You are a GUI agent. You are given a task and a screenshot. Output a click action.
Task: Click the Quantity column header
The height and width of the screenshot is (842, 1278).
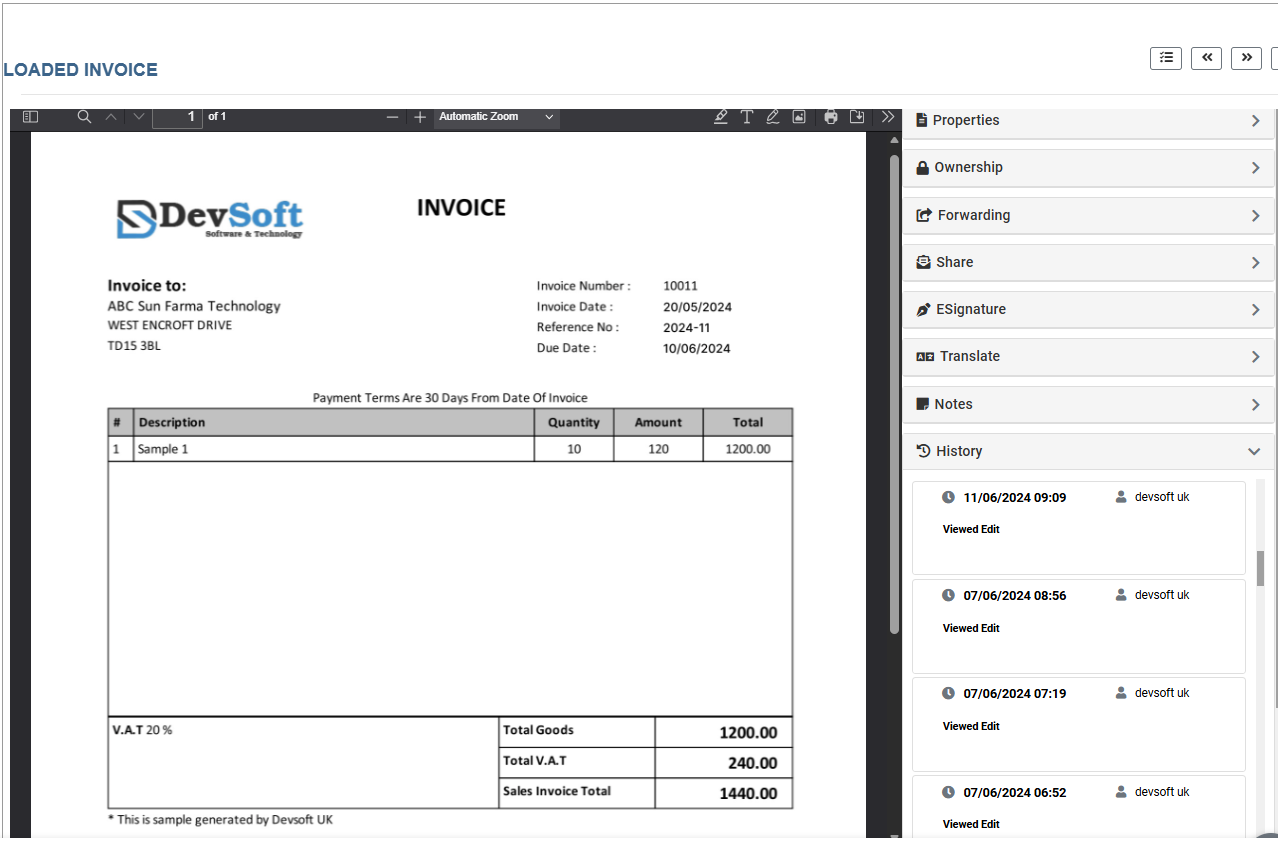574,422
